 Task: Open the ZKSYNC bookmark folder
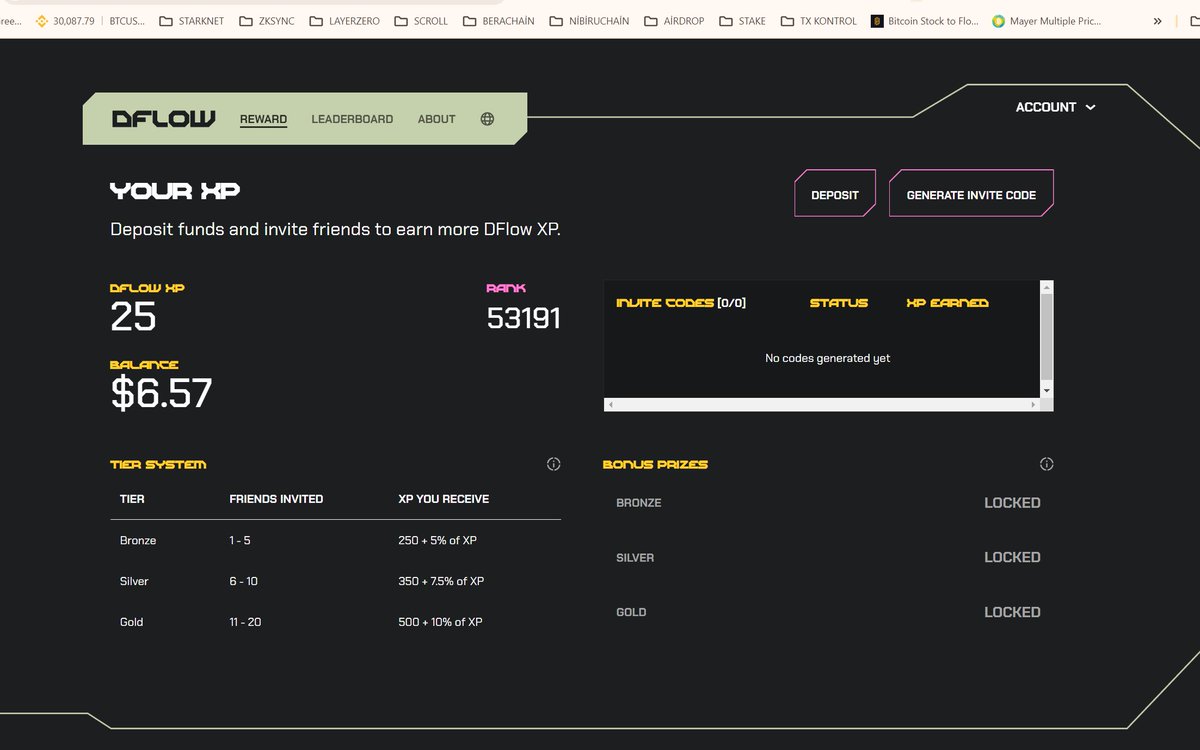pyautogui.click(x=266, y=21)
